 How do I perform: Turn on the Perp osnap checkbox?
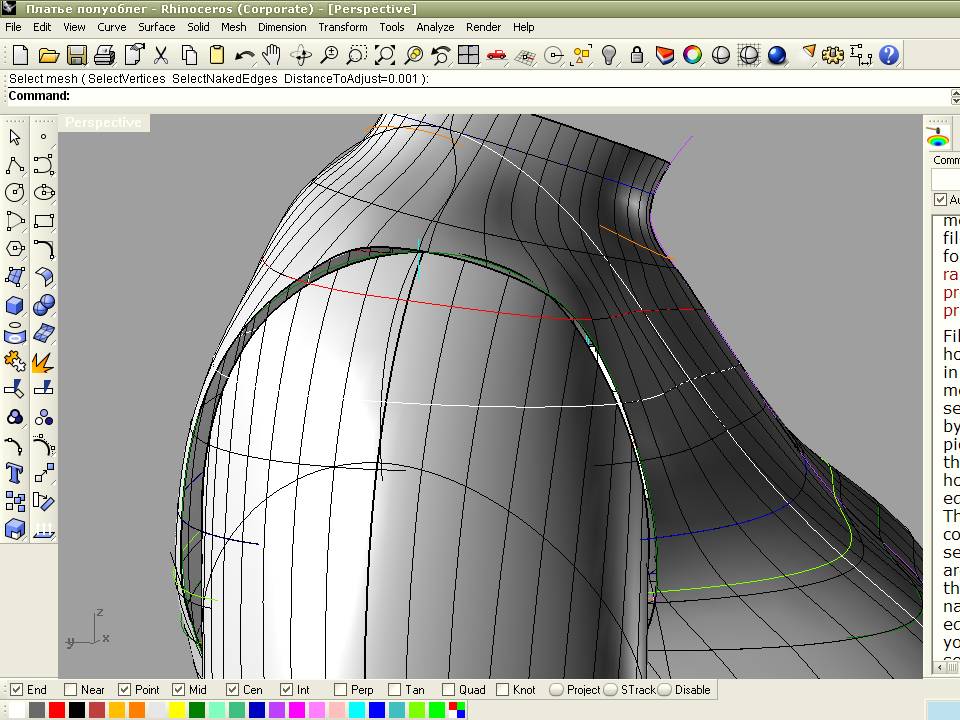click(341, 690)
